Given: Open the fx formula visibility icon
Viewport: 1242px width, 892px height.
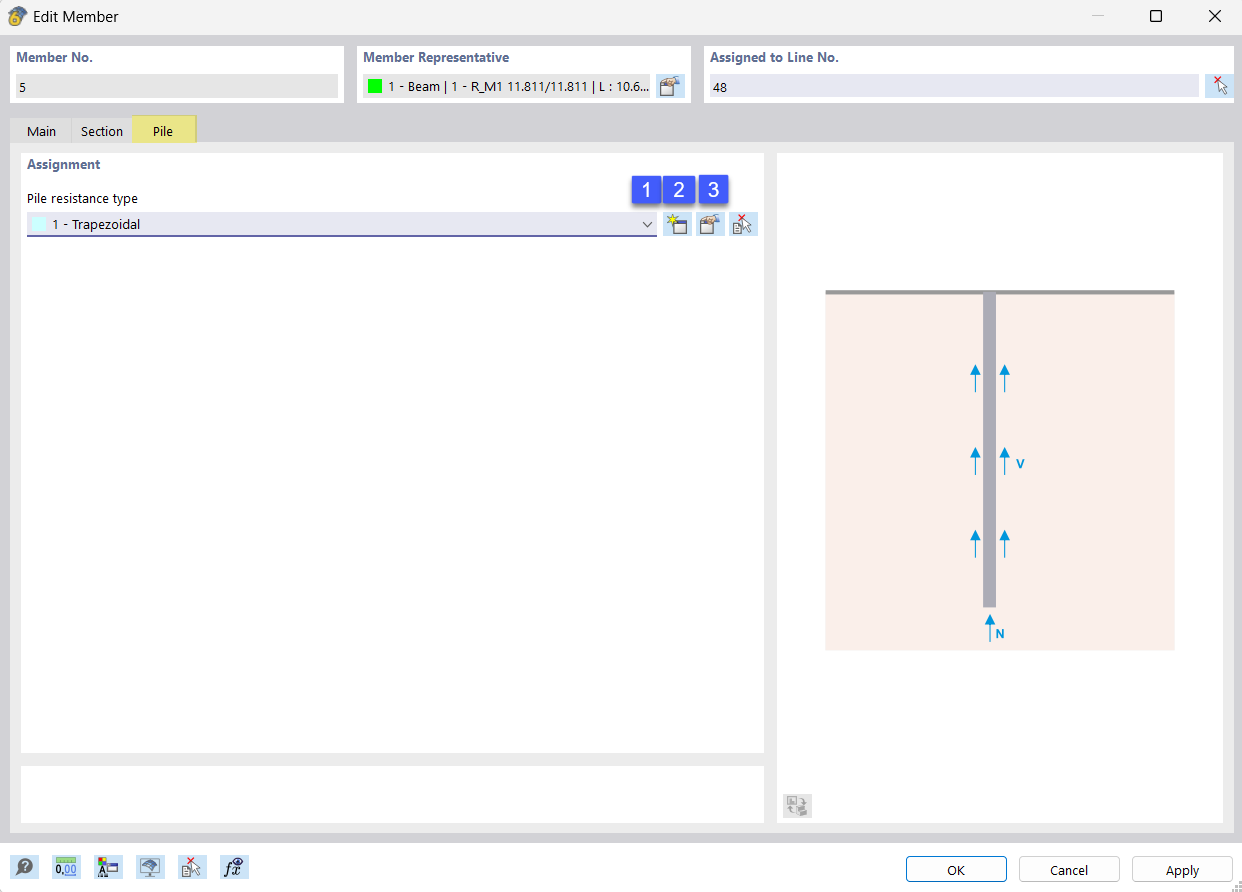Looking at the screenshot, I should click(233, 867).
